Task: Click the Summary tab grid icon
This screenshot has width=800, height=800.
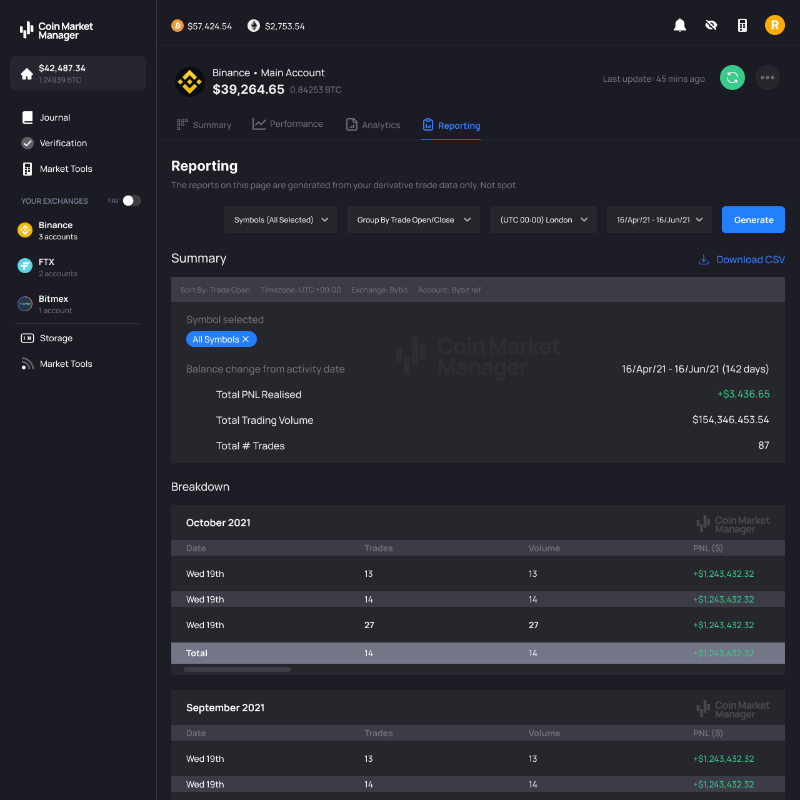Action: pos(182,124)
